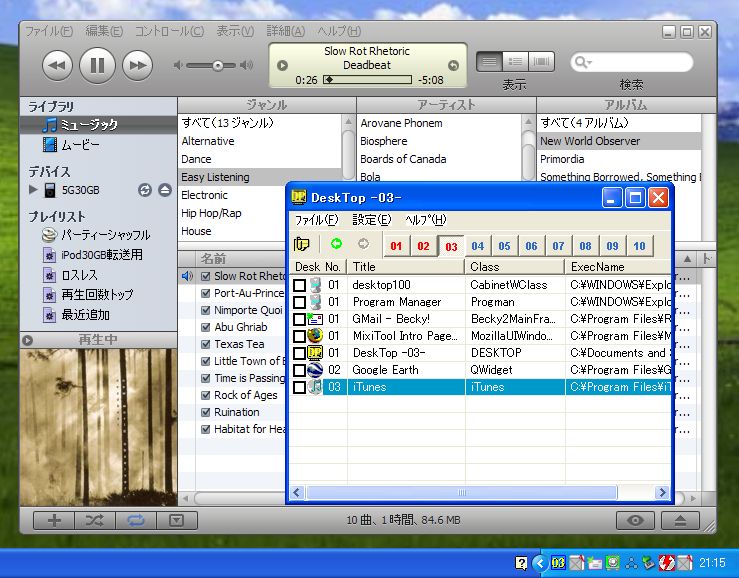This screenshot has height=578, width=739.
Task: Toggle the 再生中 artwork panel arrow
Action: click(x=27, y=340)
